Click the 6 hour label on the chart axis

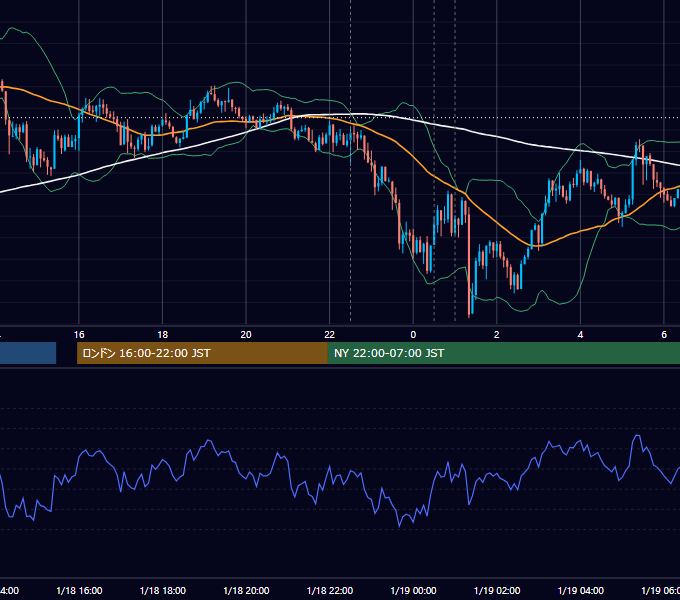point(664,334)
